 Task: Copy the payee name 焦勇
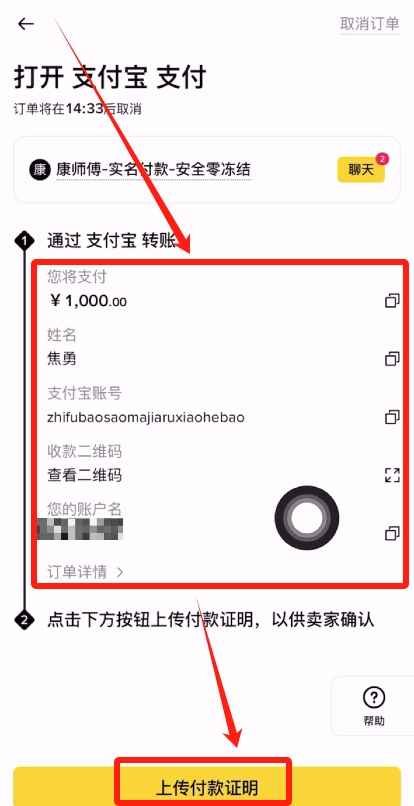pyautogui.click(x=392, y=359)
